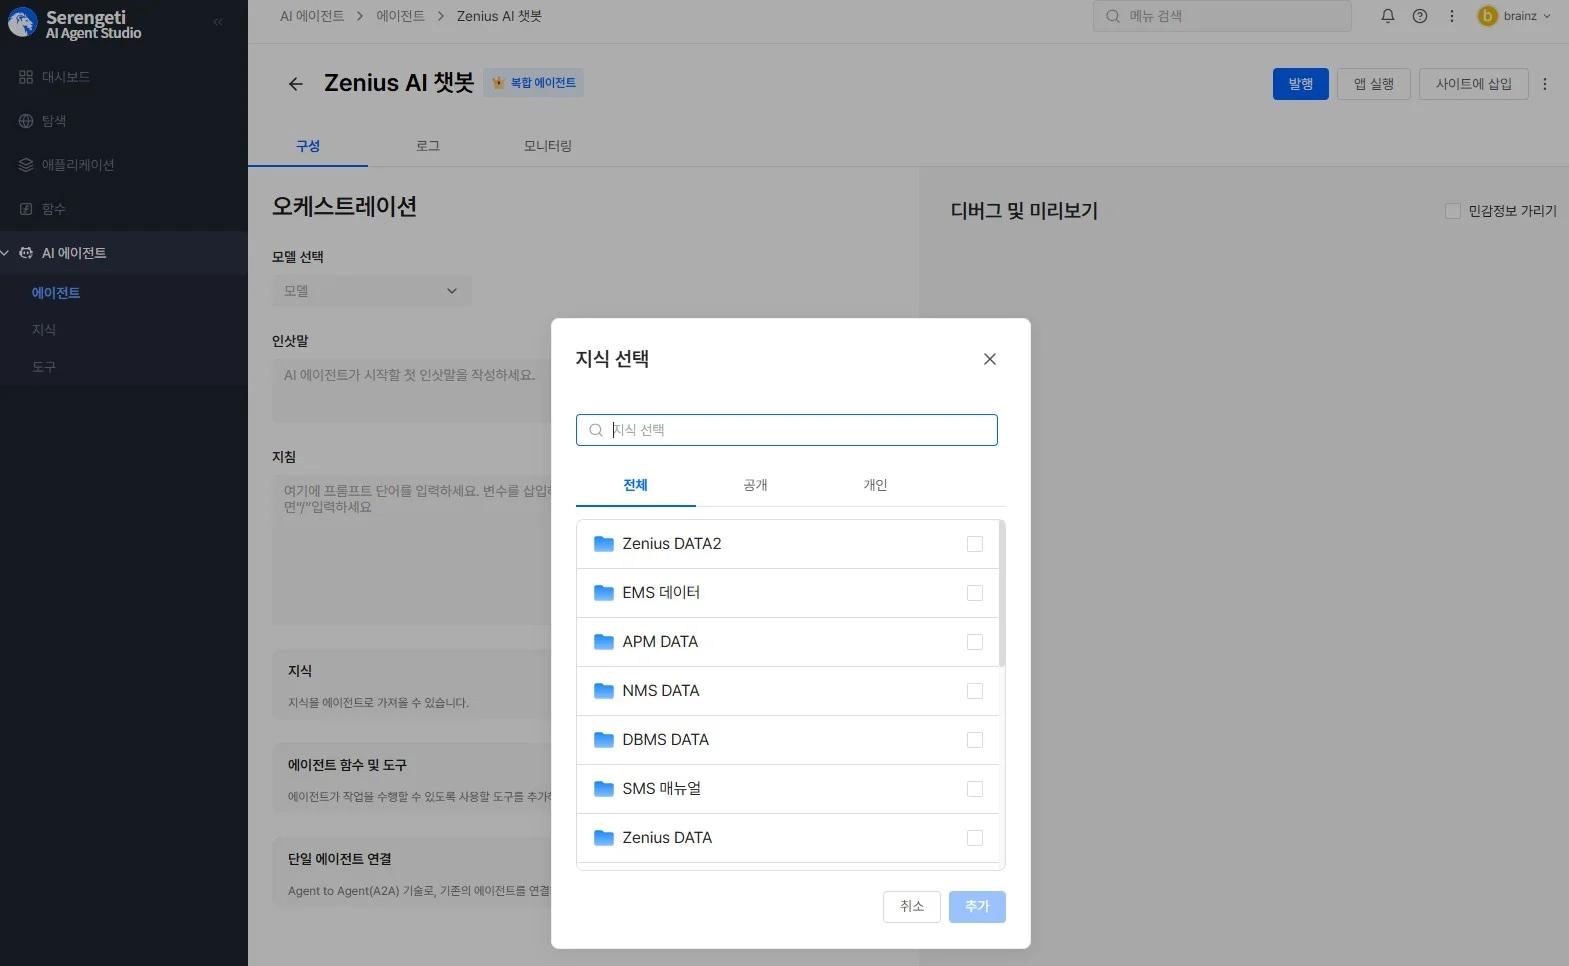The height and width of the screenshot is (966, 1569).
Task: Select 도구 in the sidebar
Action: coord(44,367)
